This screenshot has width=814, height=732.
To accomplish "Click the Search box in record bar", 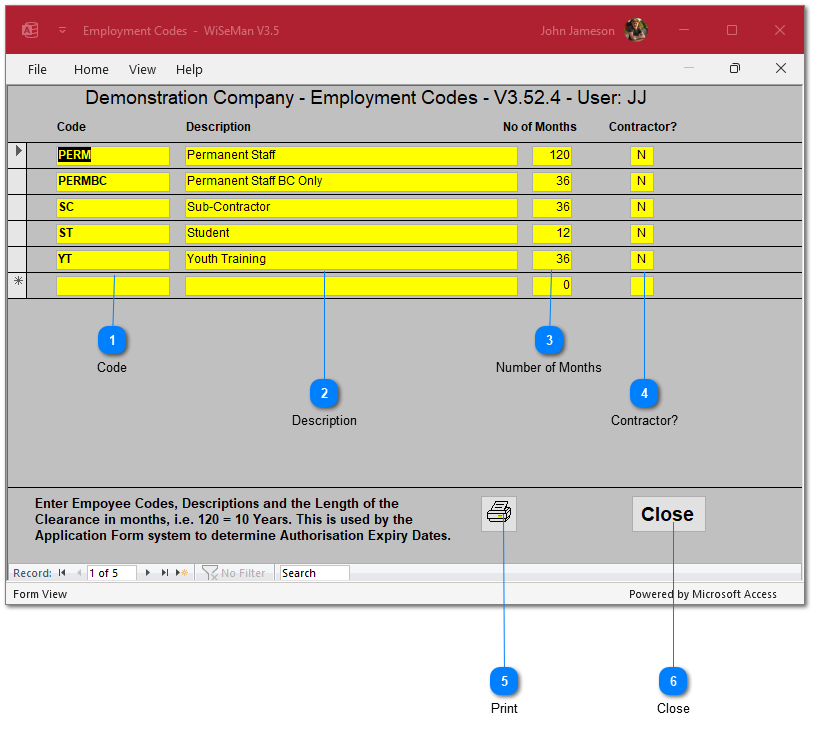I will (314, 573).
